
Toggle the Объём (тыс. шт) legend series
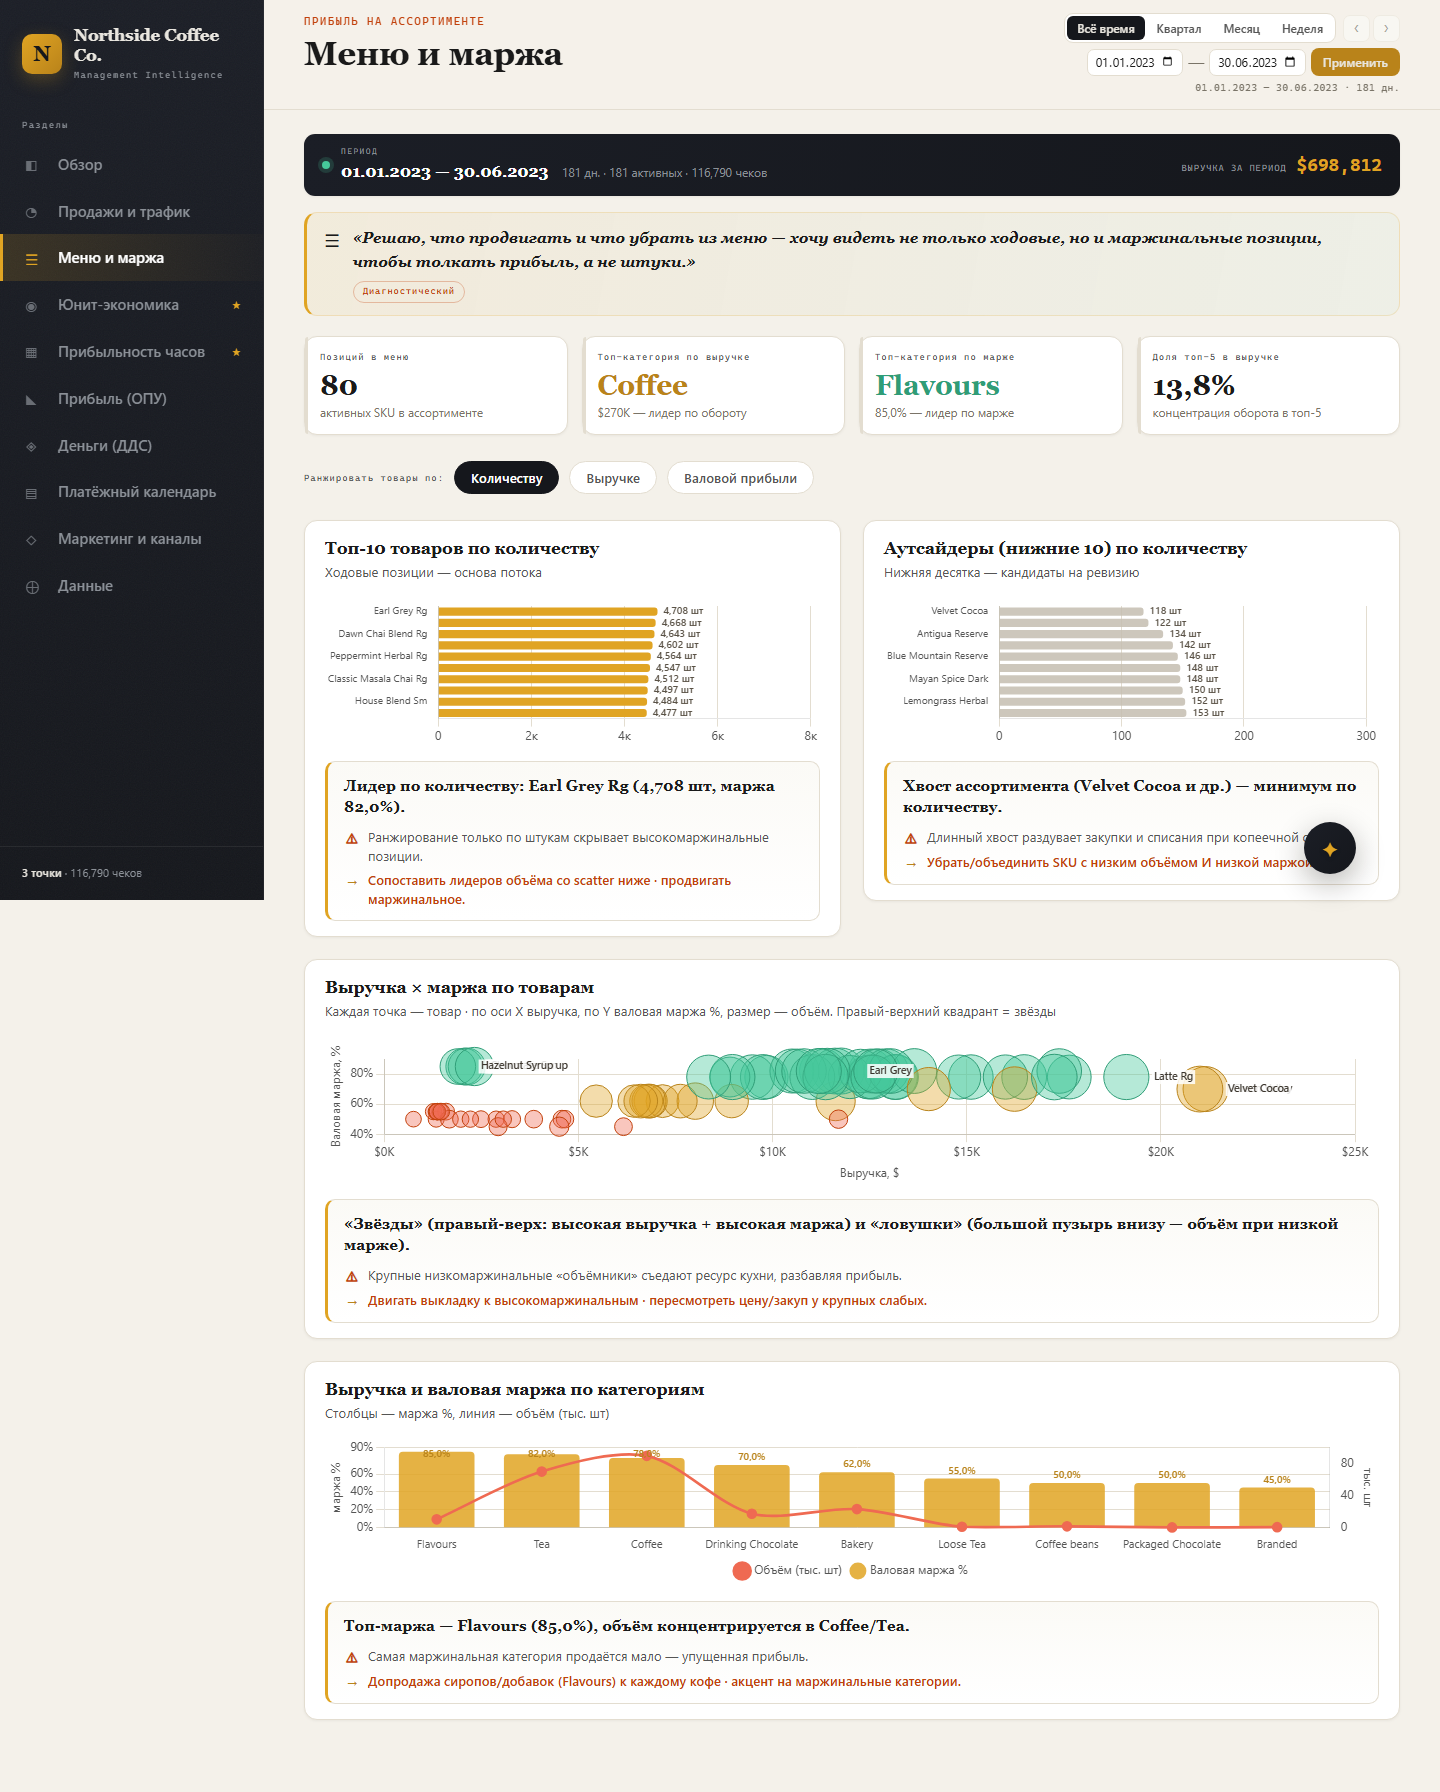(788, 1570)
